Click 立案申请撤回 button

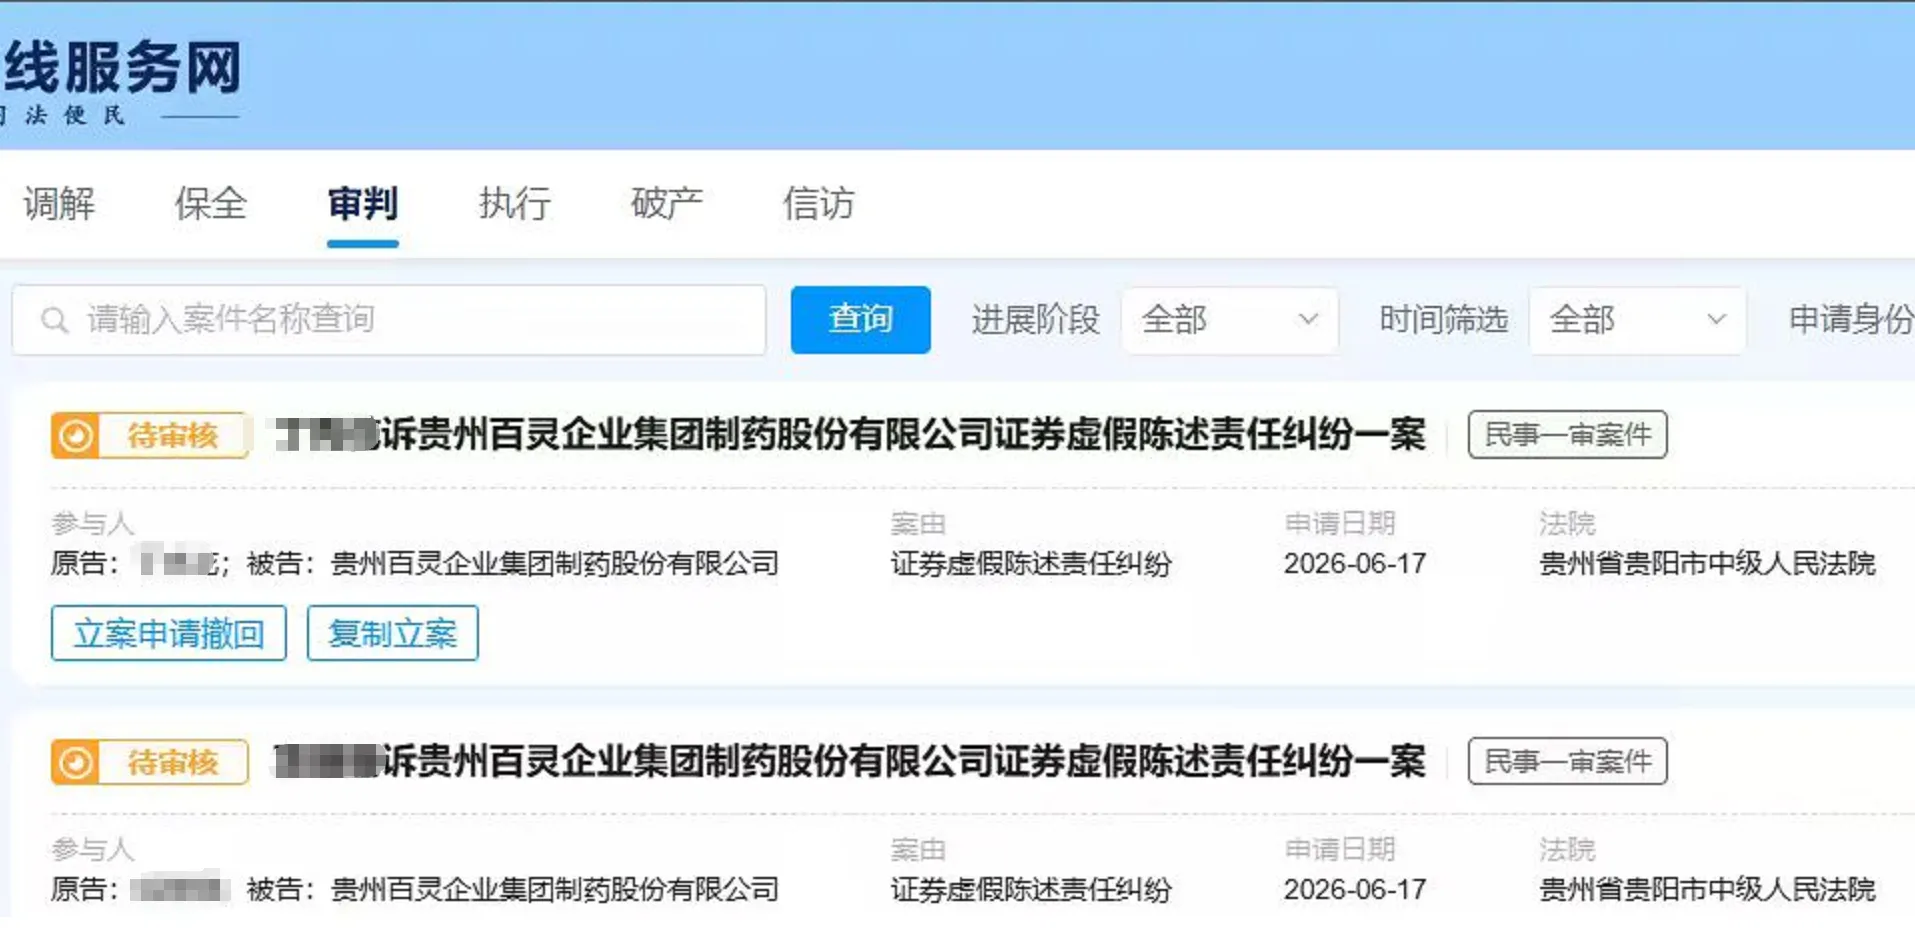(169, 633)
